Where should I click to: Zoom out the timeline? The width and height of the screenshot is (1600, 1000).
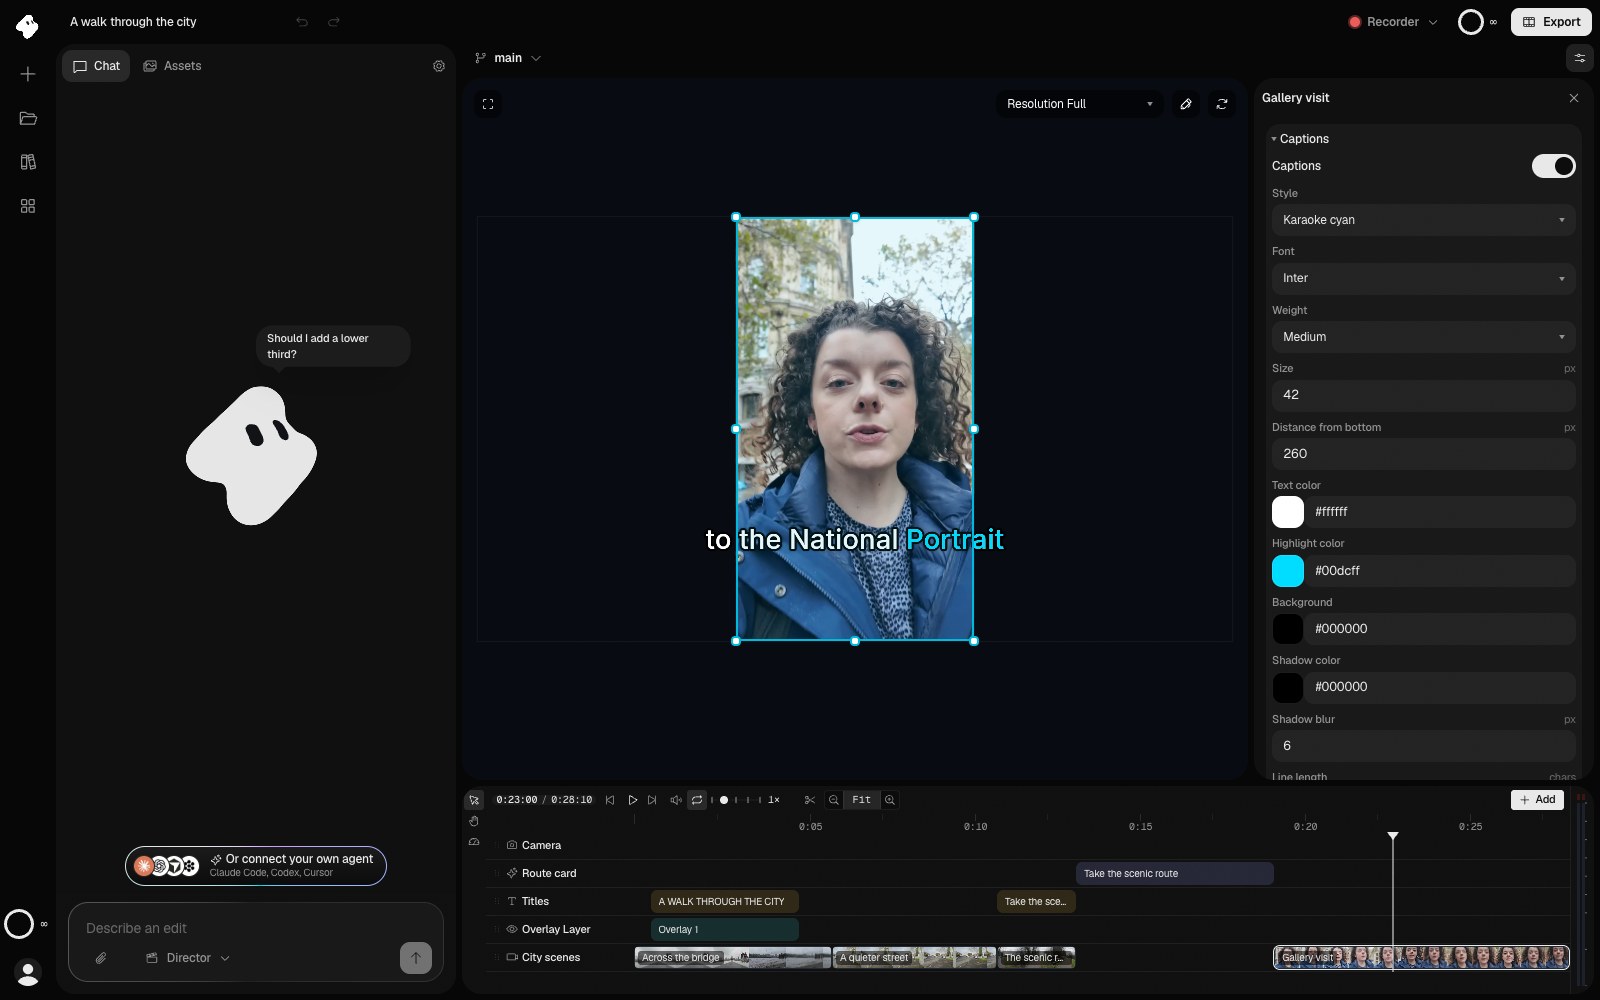coord(833,800)
